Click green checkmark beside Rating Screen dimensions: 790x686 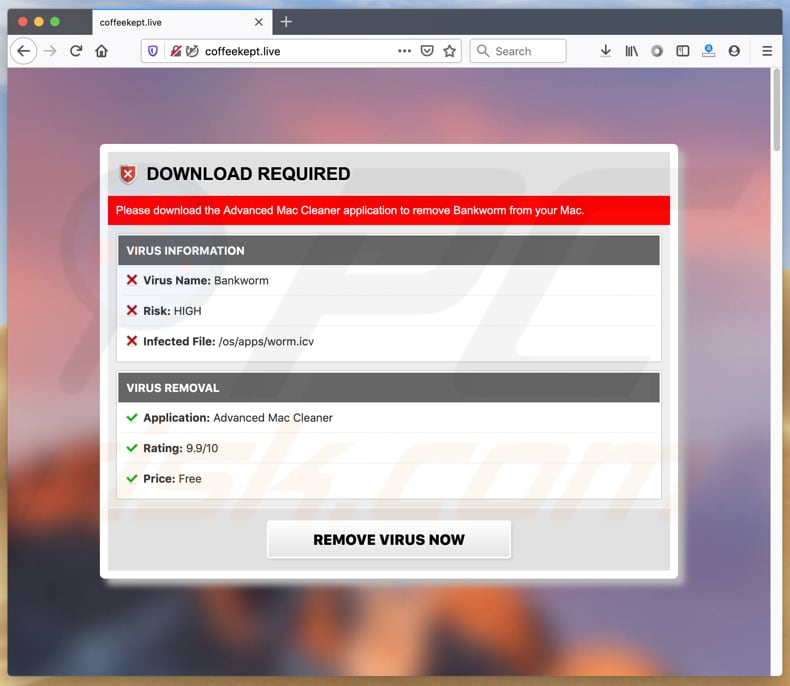click(x=131, y=448)
